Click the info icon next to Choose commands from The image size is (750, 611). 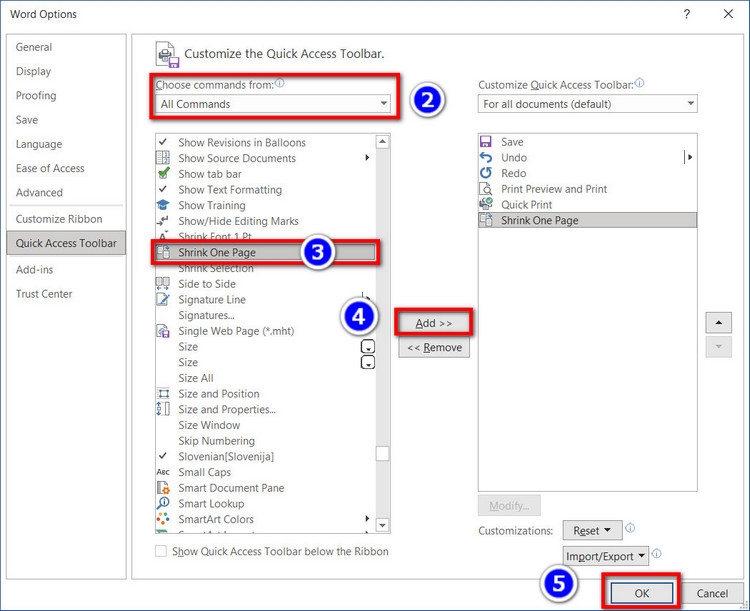[280, 83]
